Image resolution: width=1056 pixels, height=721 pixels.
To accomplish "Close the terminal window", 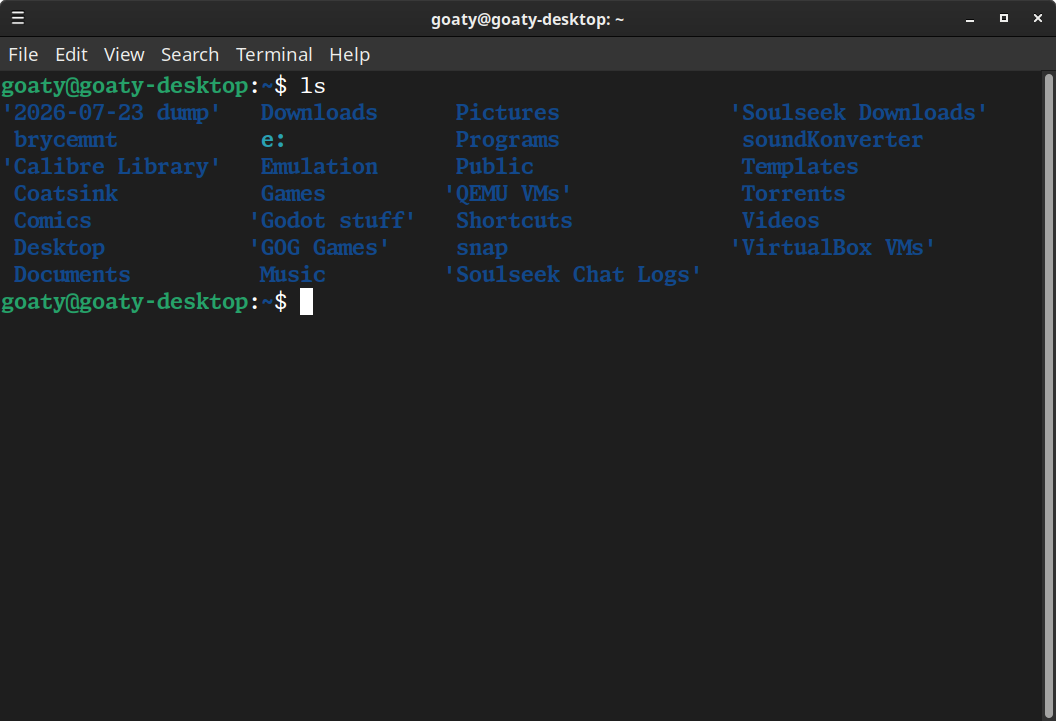I will [1038, 18].
